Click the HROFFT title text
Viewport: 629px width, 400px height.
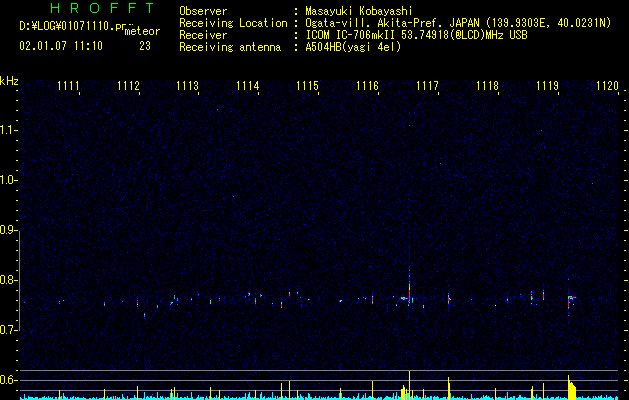[103, 8]
